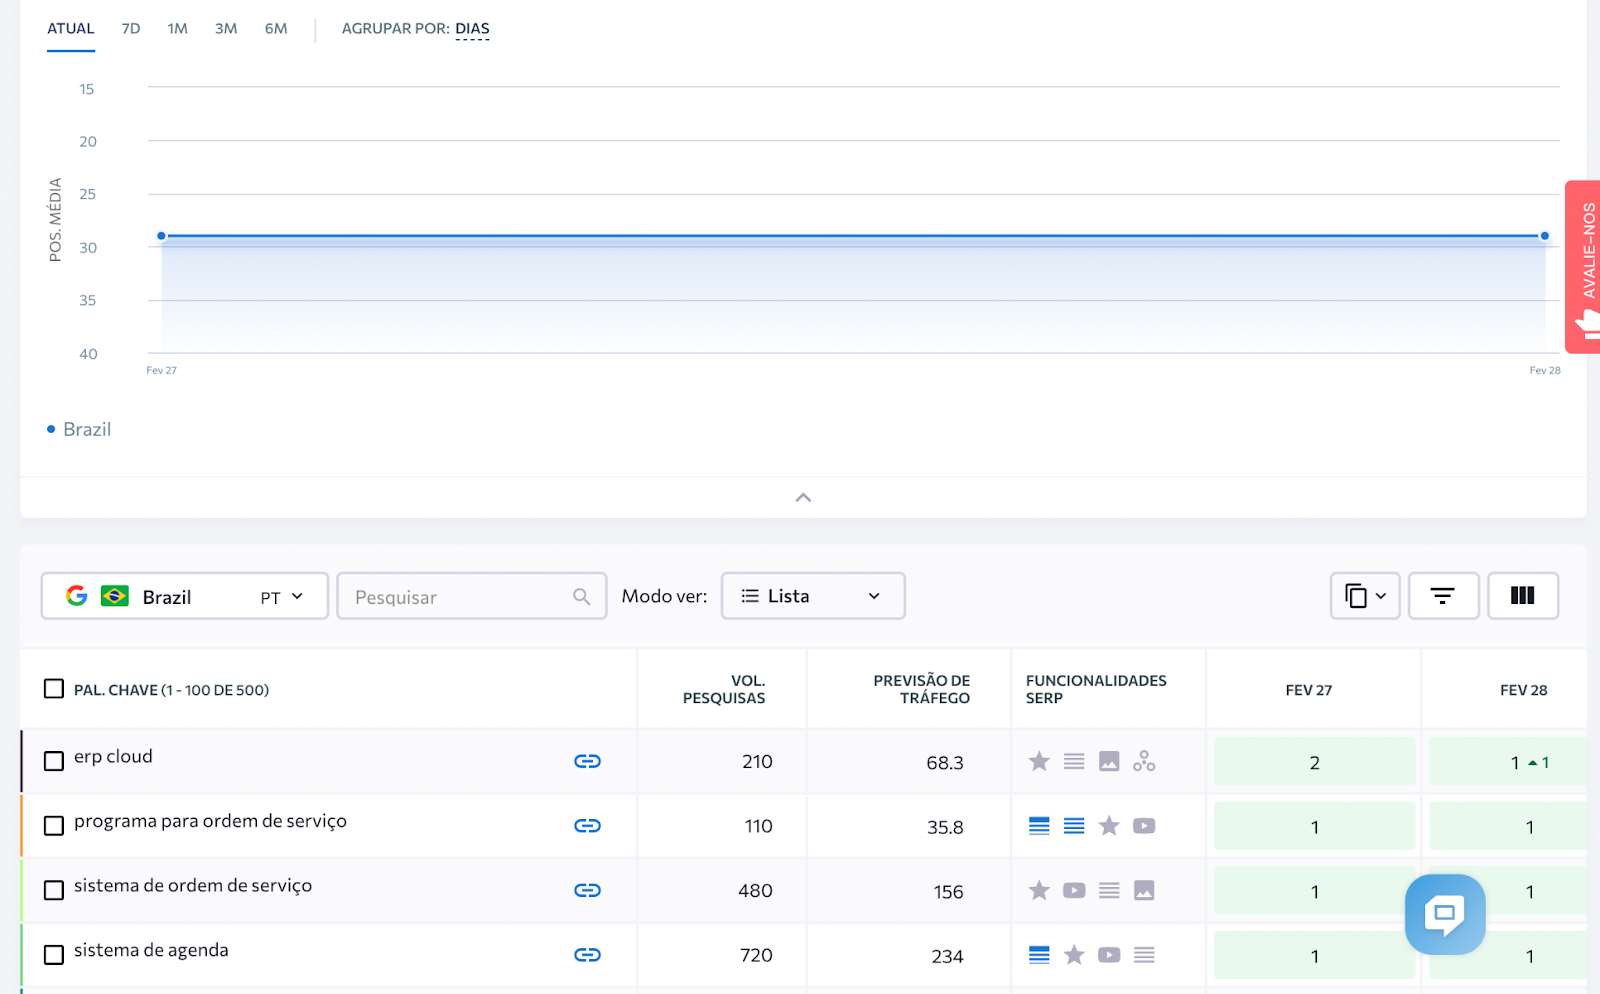Tick the sistema de ordem de serviço checkbox
The height and width of the screenshot is (994, 1600).
click(54, 890)
